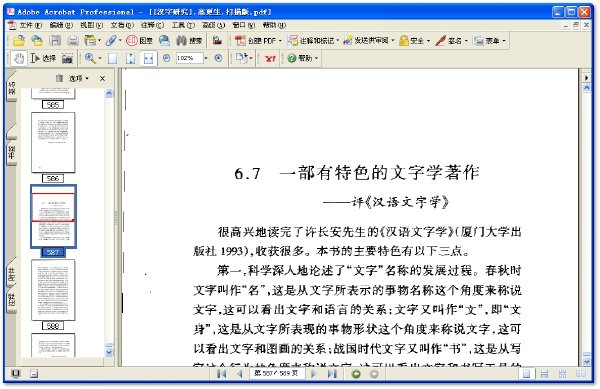Viewport: 600px width, 389px height.
Task: Click the globe email icon
Action: click(x=164, y=40)
